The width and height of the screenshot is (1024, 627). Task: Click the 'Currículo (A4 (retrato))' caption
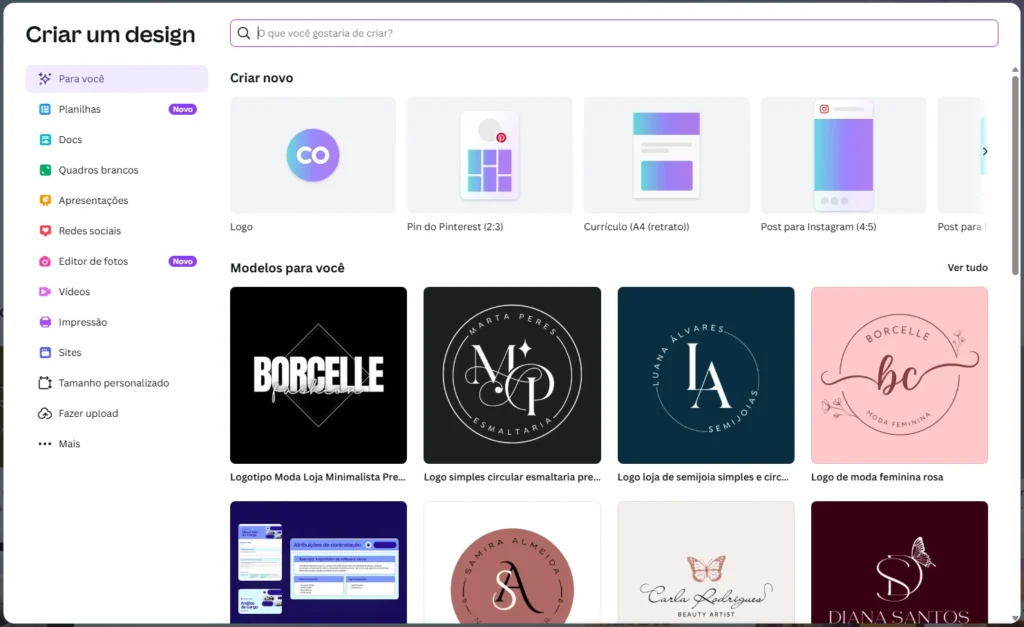[x=637, y=227]
